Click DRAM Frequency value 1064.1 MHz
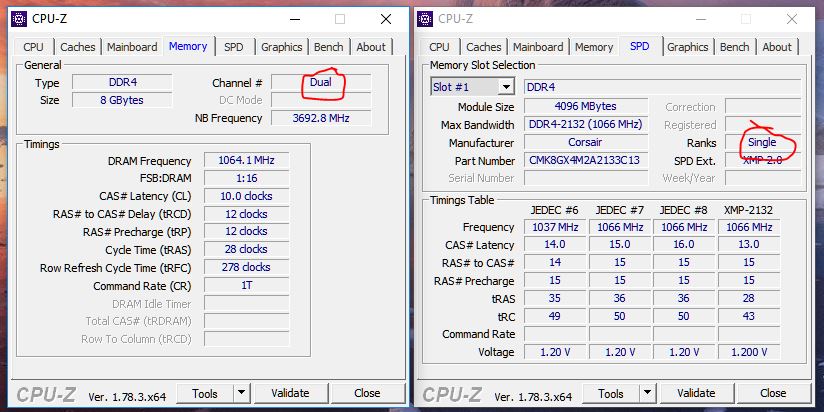The width and height of the screenshot is (824, 412). tap(246, 160)
